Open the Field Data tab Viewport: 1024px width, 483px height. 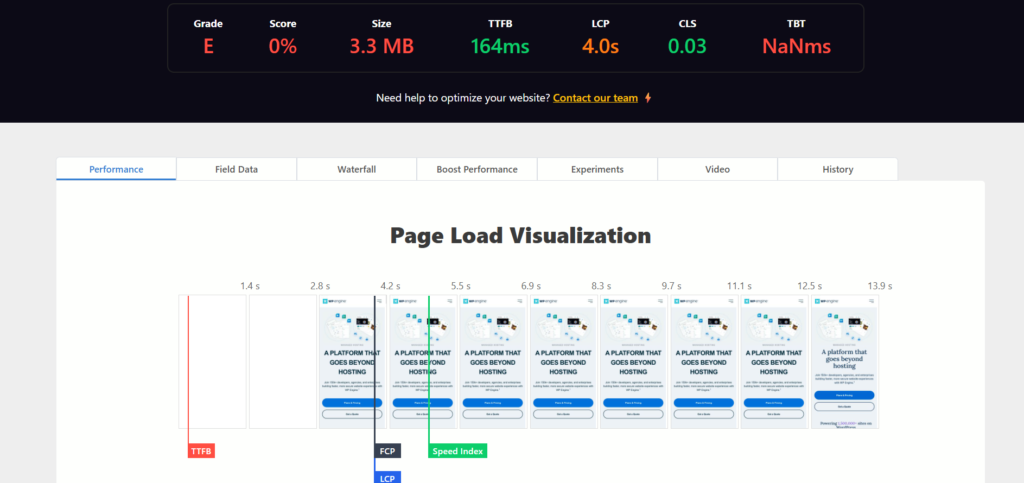click(x=236, y=169)
